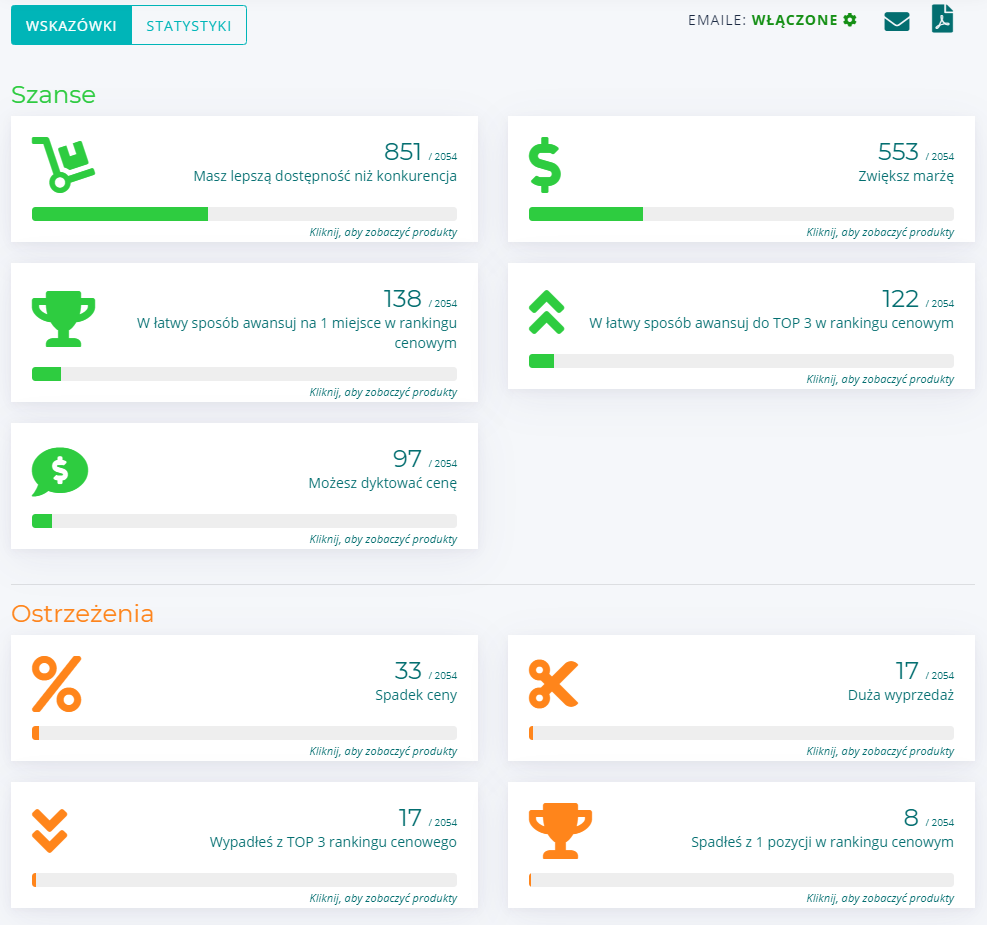Viewport: 987px width, 925px height.
Task: Export report via the PDF icon
Action: (942, 19)
